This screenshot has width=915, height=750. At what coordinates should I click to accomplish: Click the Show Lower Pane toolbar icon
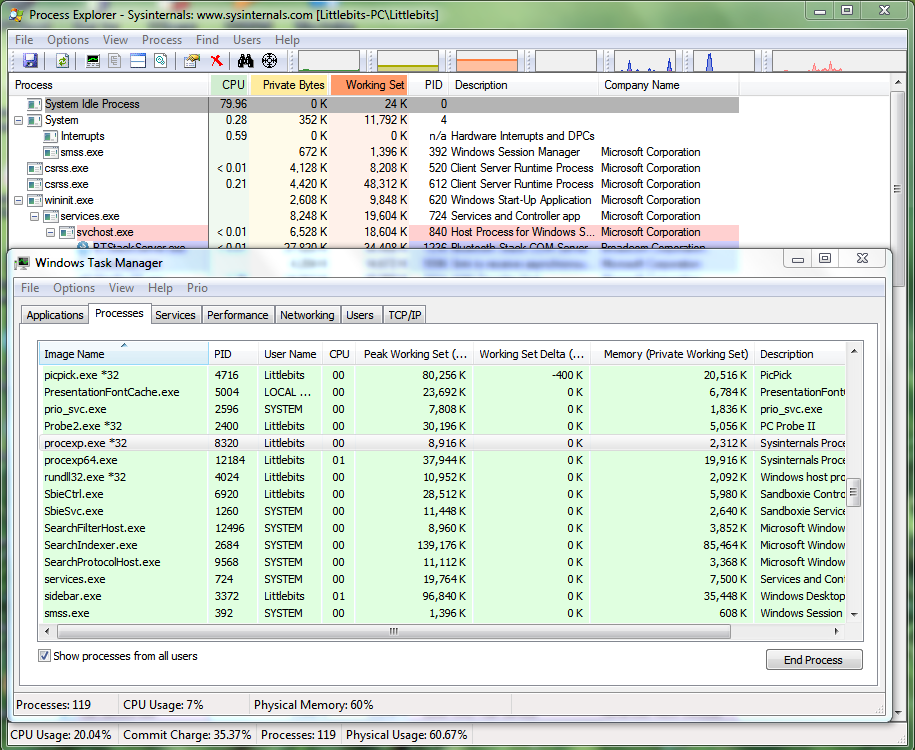(x=138, y=61)
